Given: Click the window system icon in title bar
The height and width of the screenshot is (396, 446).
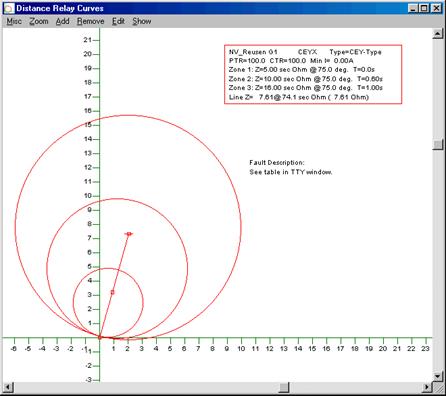Looking at the screenshot, I should 9,8.
